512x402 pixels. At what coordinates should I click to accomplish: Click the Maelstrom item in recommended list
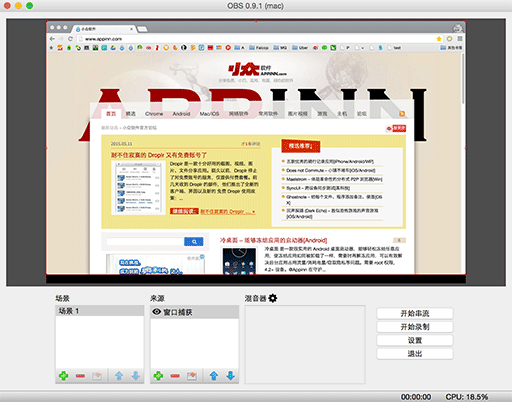334,179
